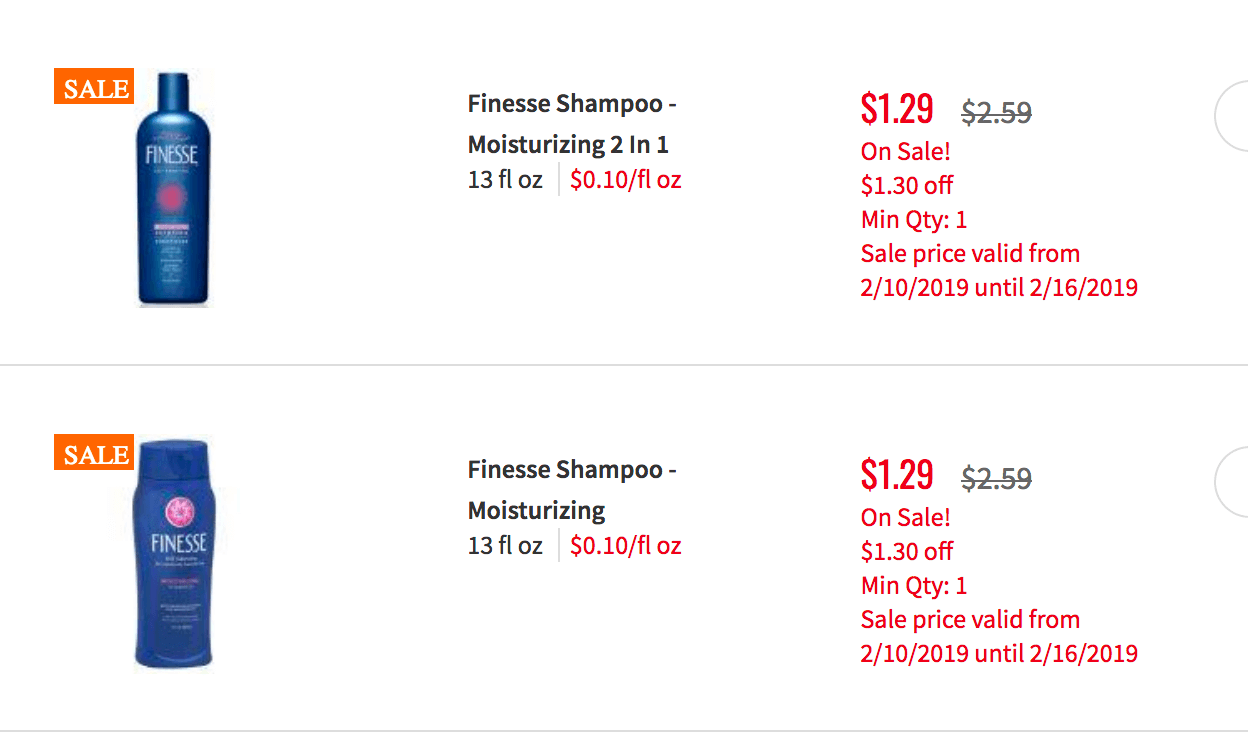Click sale price valid dates for the second shampoo
Screen dimensions: 1248x740
(999, 636)
